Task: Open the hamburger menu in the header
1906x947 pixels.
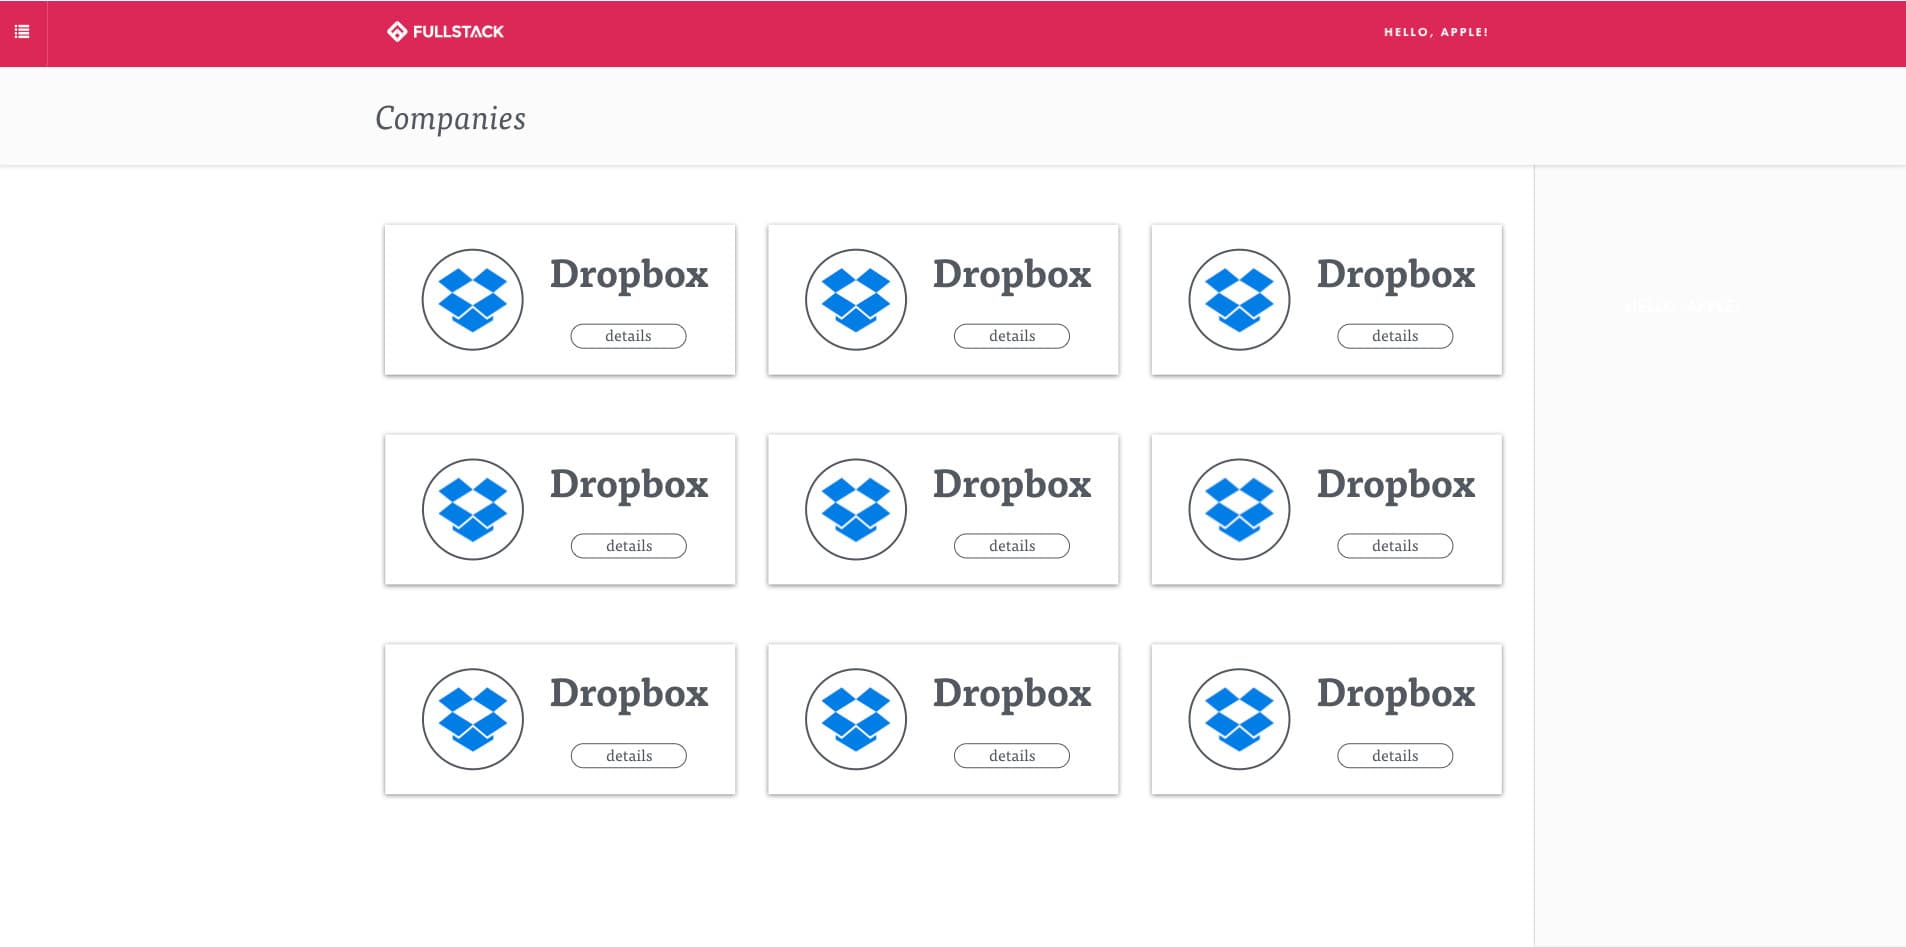Action: click(x=22, y=32)
